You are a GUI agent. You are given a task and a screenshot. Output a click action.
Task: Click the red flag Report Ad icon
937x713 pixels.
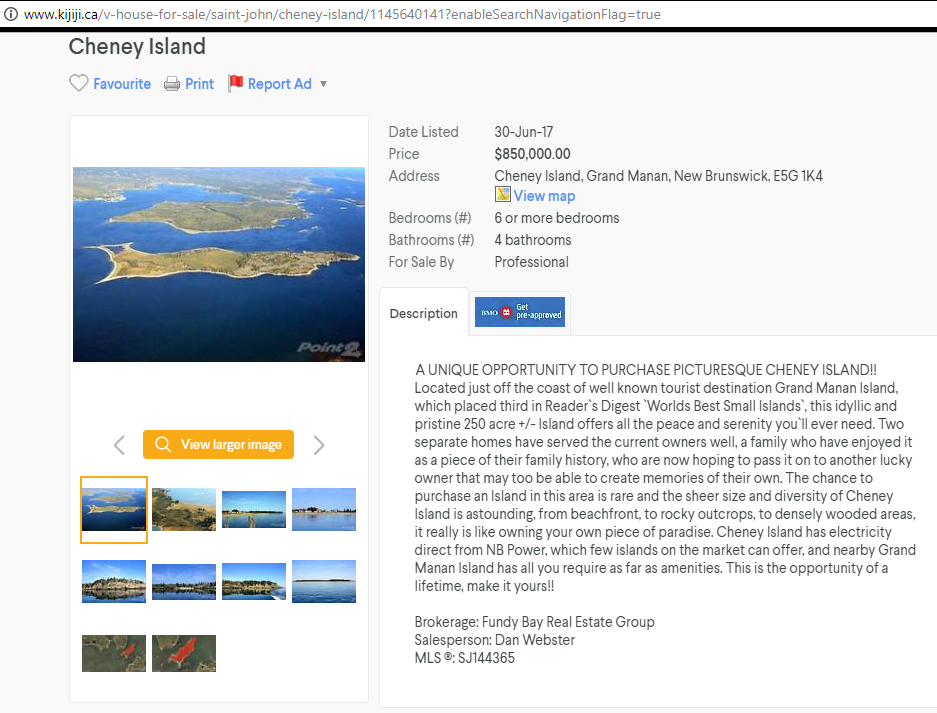point(236,81)
